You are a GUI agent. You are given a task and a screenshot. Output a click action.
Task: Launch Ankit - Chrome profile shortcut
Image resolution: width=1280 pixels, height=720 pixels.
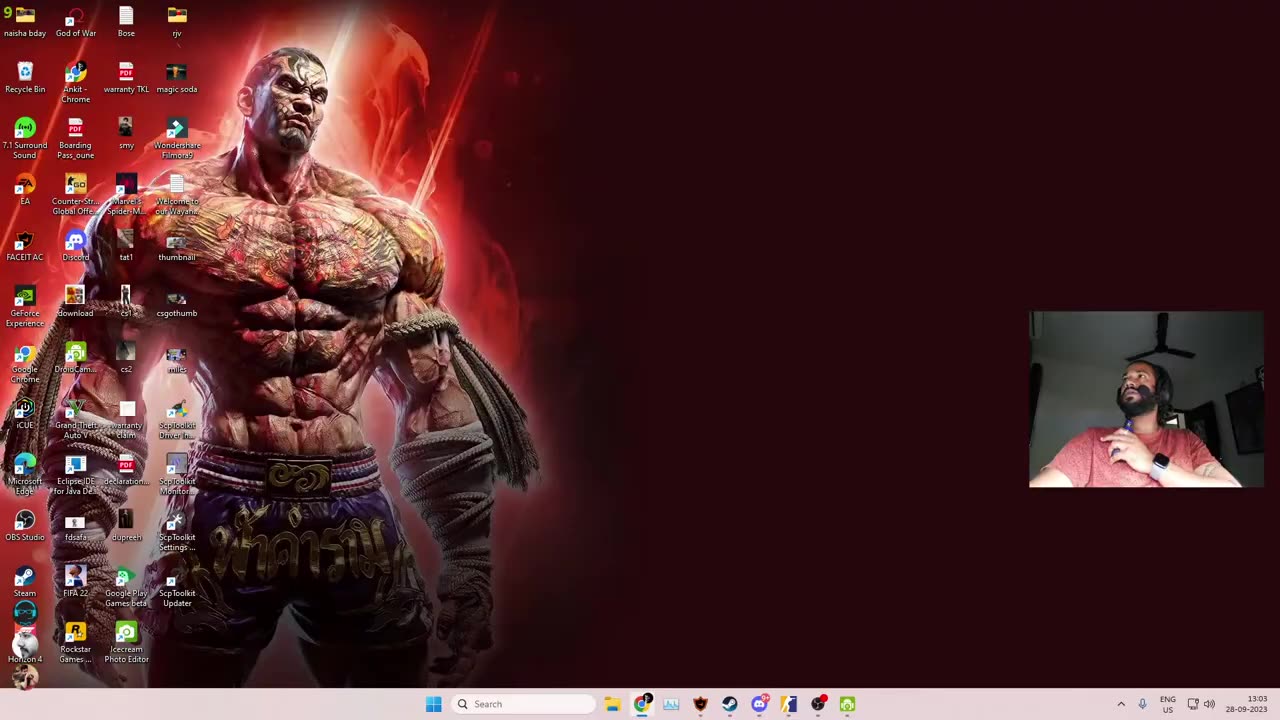click(x=76, y=83)
